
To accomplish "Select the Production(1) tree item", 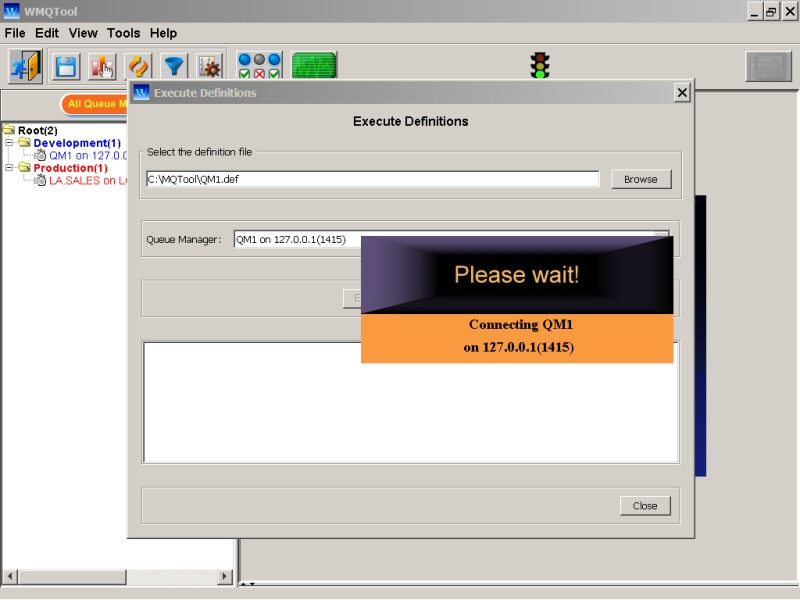I will point(70,168).
